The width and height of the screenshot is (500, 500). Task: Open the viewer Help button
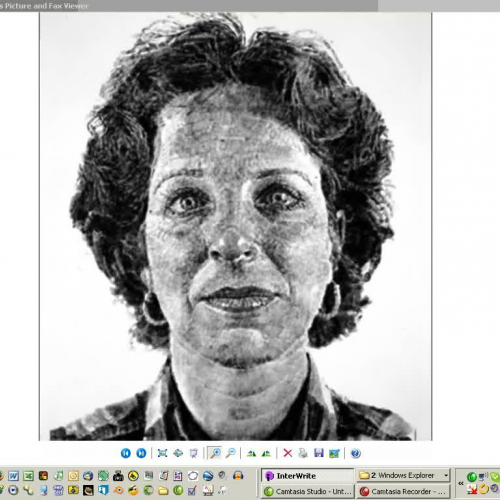tap(356, 453)
